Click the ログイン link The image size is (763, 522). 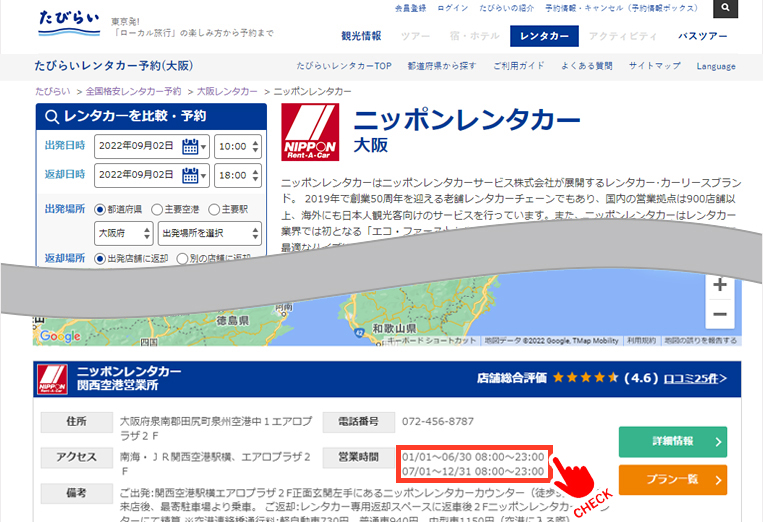453,8
